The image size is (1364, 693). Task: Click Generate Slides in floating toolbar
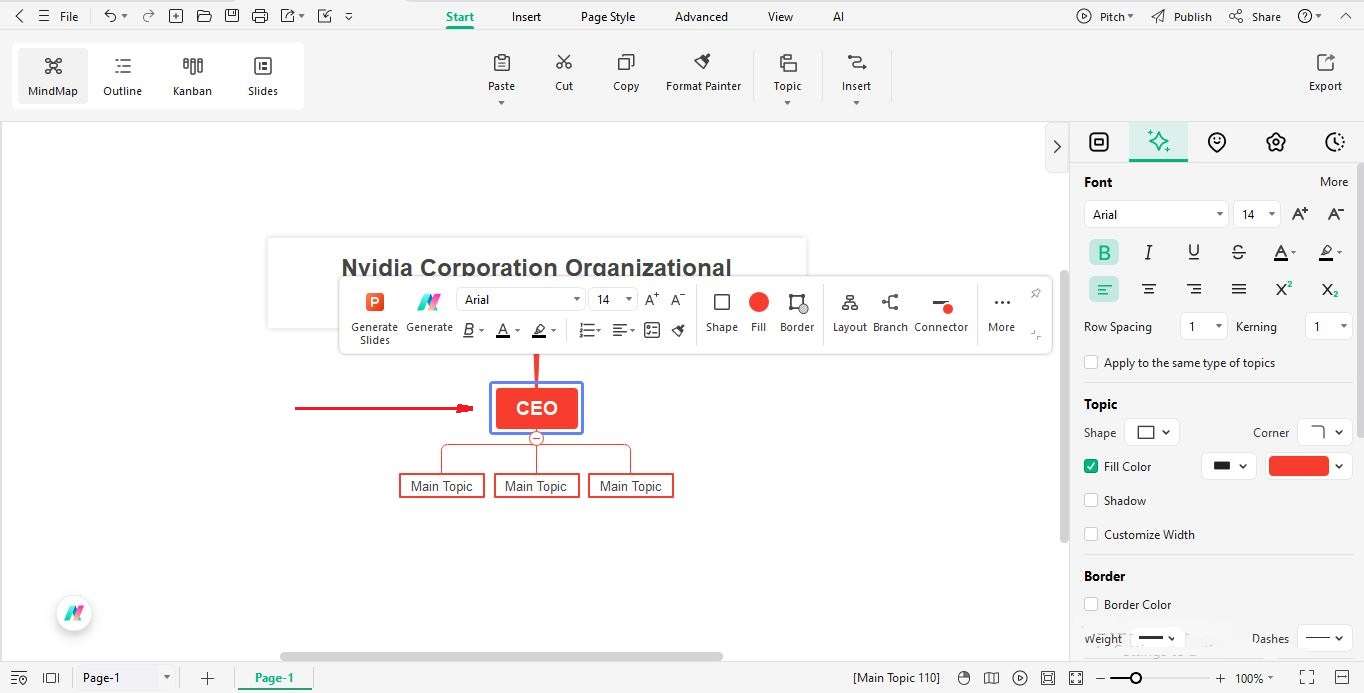(x=374, y=317)
